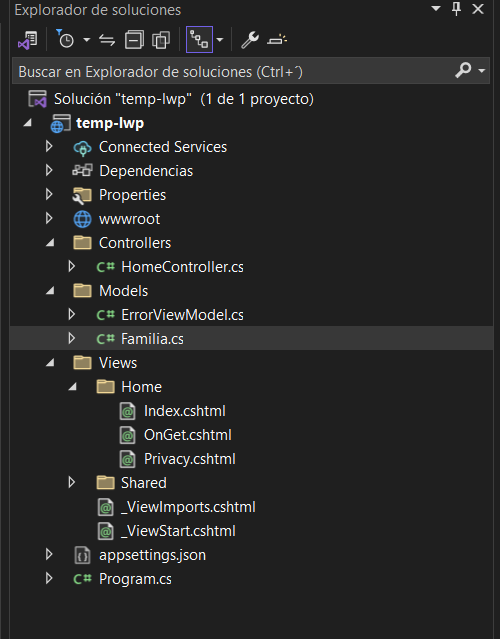Click the Models folder icon
The width and height of the screenshot is (500, 639).
coord(82,291)
